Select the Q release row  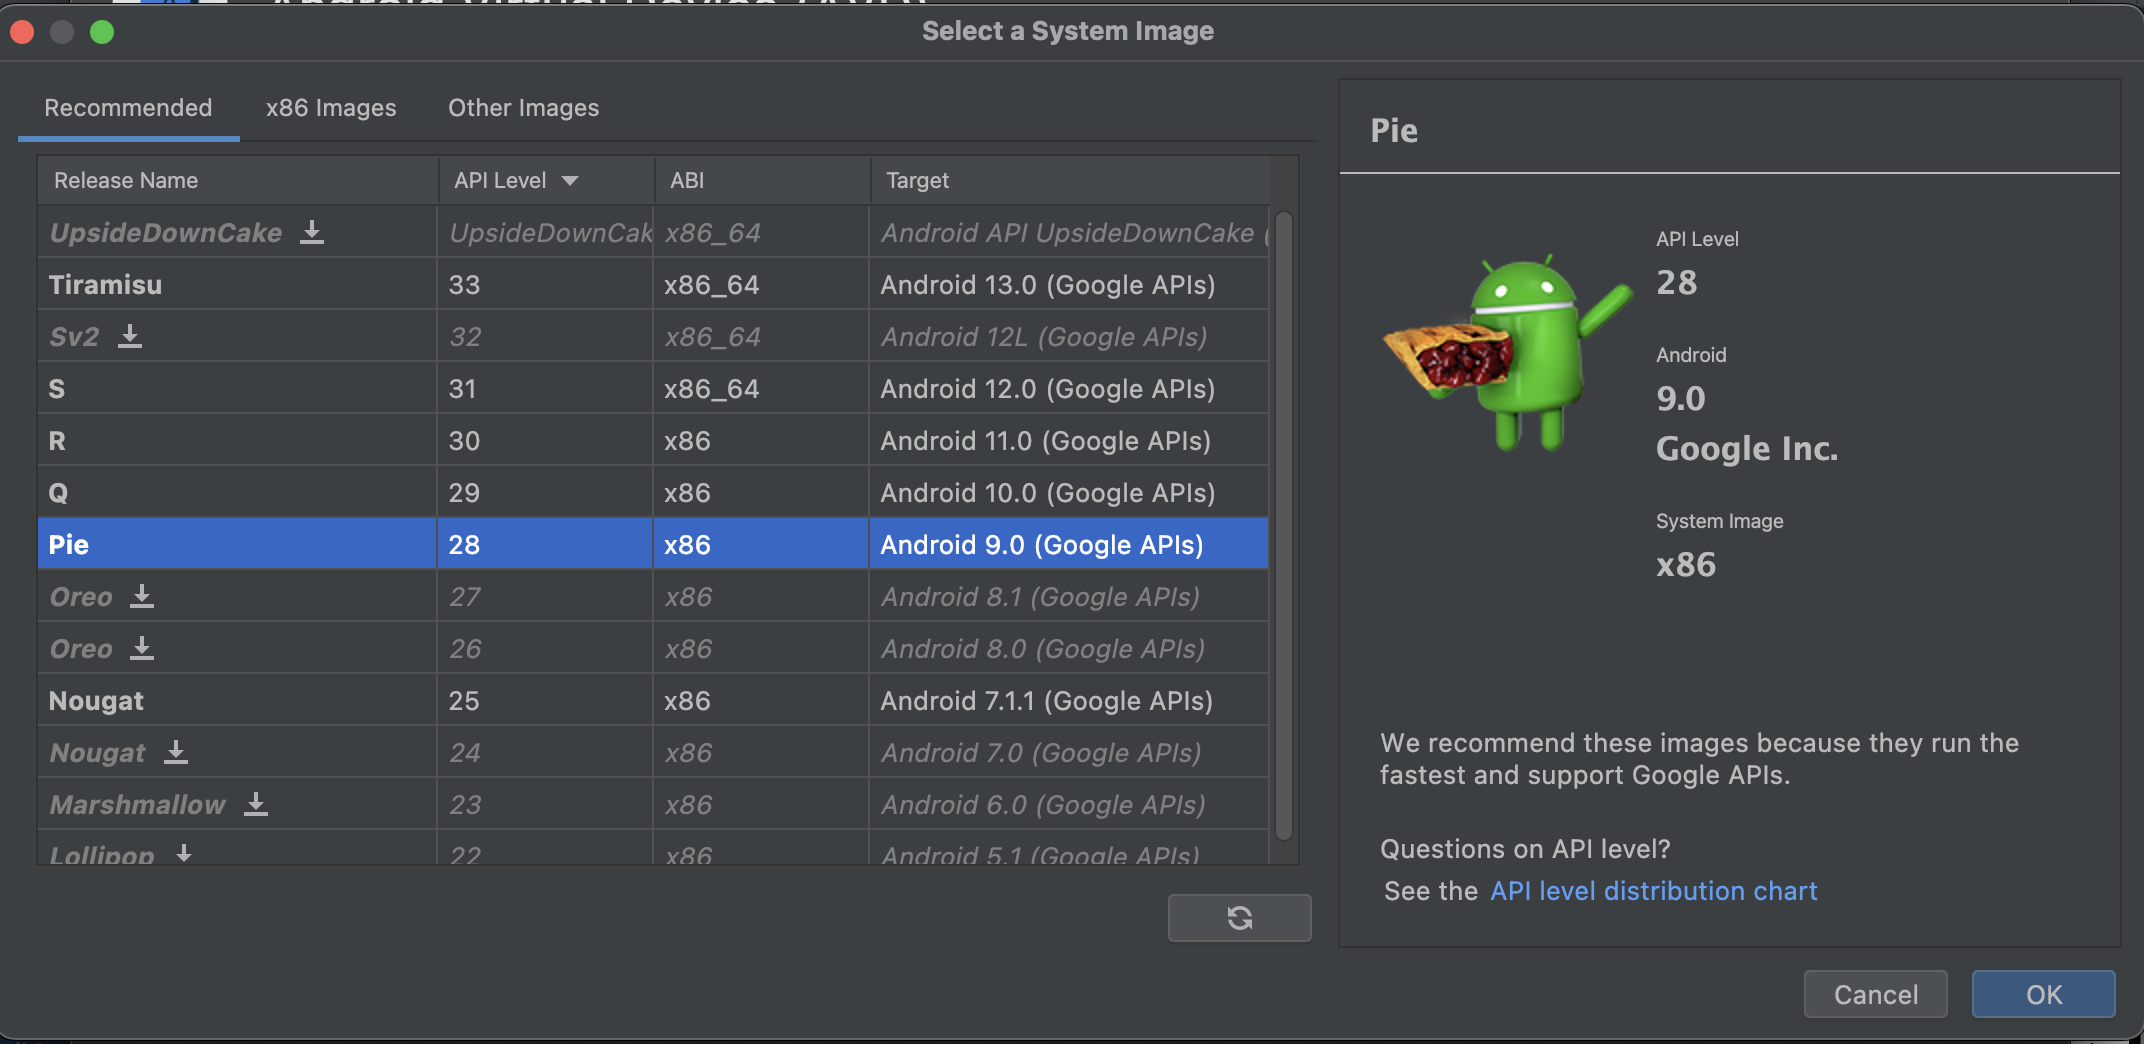[x=653, y=493]
